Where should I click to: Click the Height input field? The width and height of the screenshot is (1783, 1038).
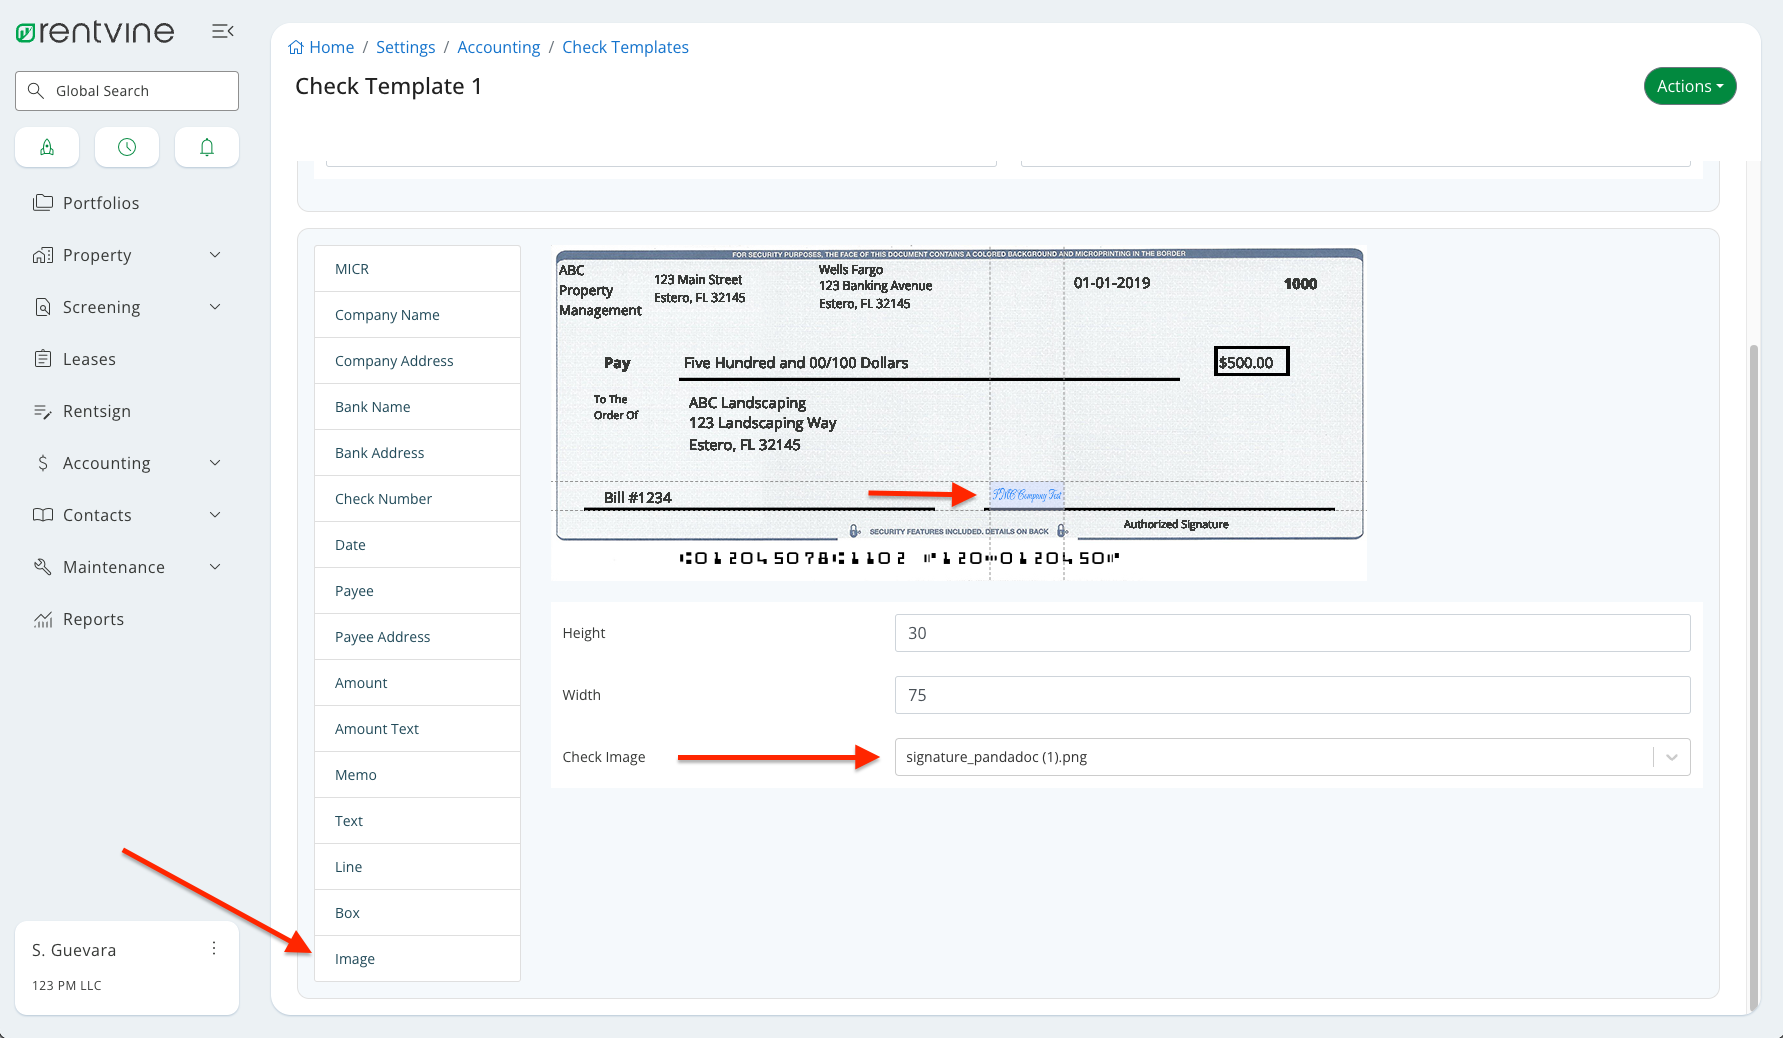pyautogui.click(x=1291, y=632)
